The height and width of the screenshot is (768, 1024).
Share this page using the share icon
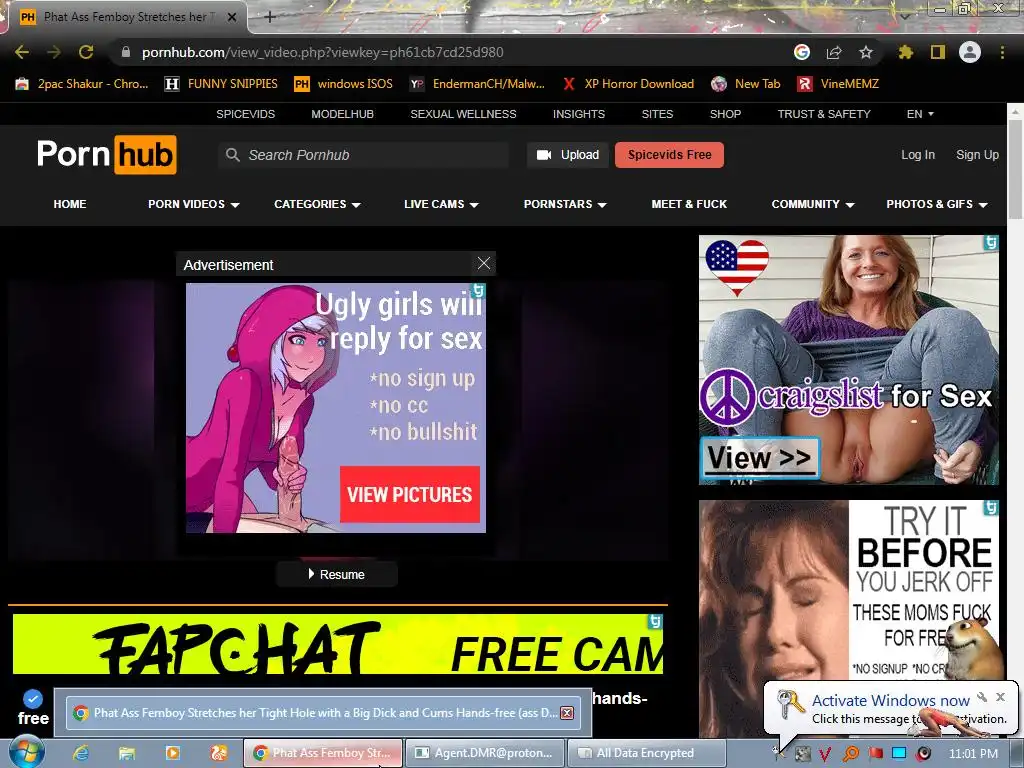click(x=834, y=52)
